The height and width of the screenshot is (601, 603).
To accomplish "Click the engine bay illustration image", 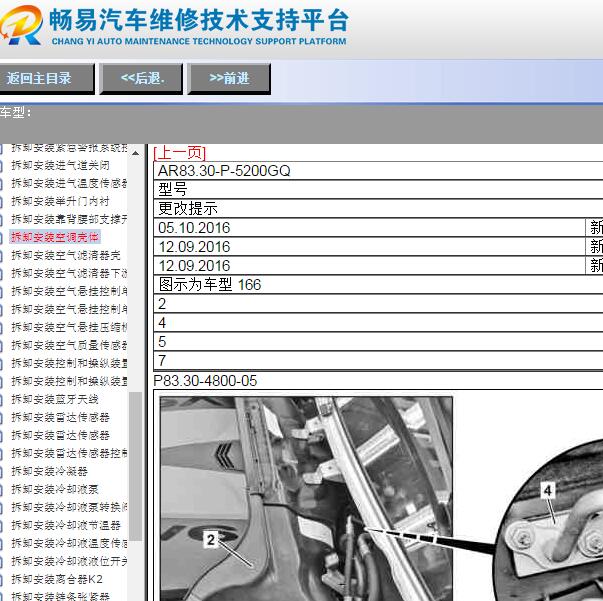I will point(306,498).
